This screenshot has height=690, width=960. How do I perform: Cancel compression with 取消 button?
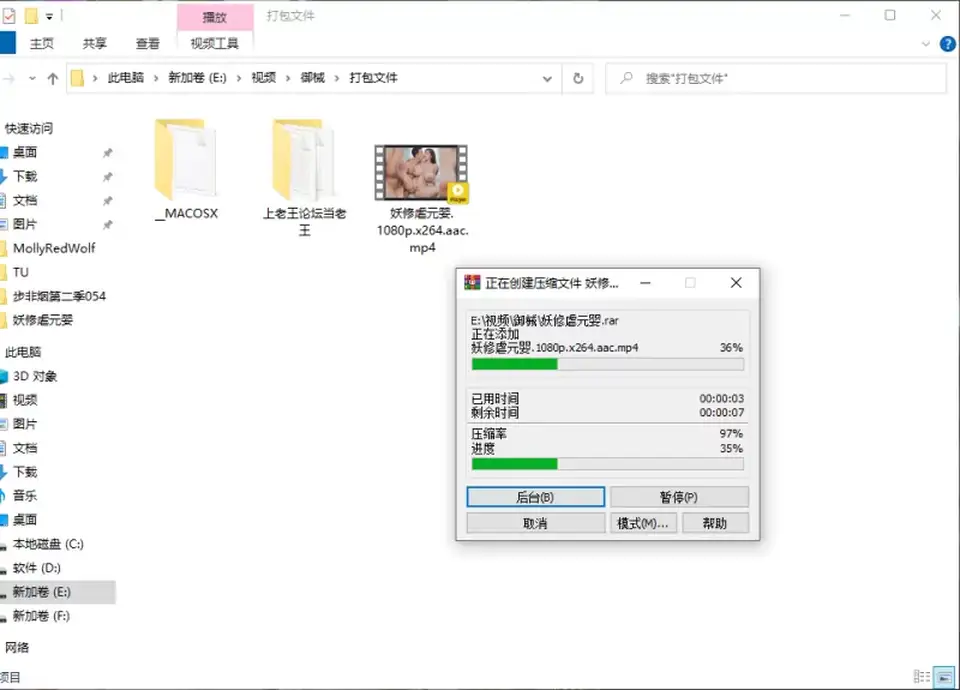[536, 523]
